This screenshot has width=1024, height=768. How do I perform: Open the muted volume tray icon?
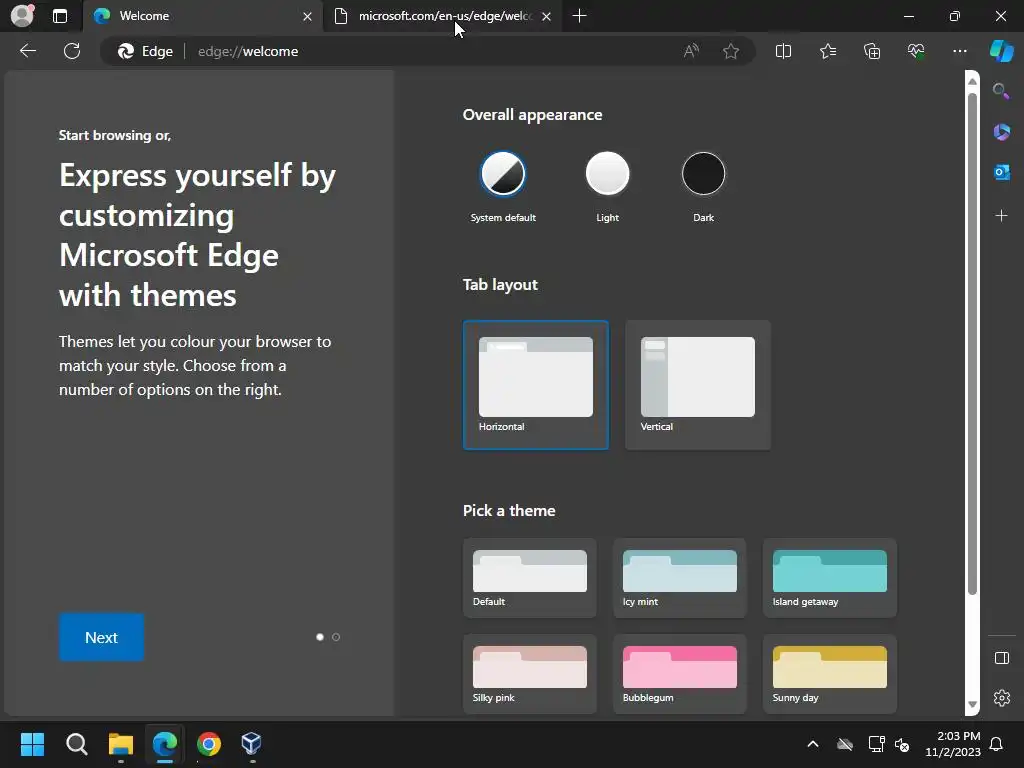pos(902,744)
